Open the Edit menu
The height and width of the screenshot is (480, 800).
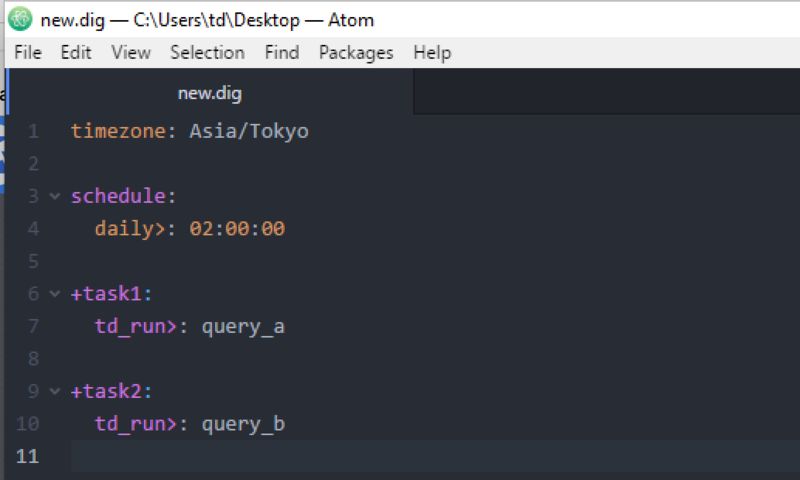(76, 53)
